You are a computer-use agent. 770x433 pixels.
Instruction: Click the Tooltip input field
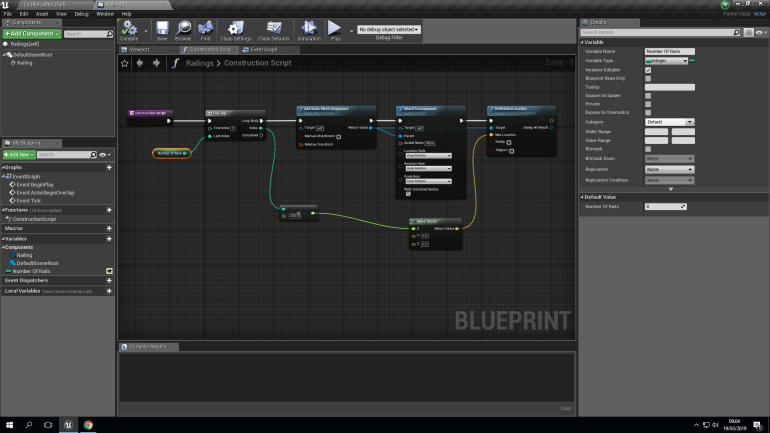(669, 87)
